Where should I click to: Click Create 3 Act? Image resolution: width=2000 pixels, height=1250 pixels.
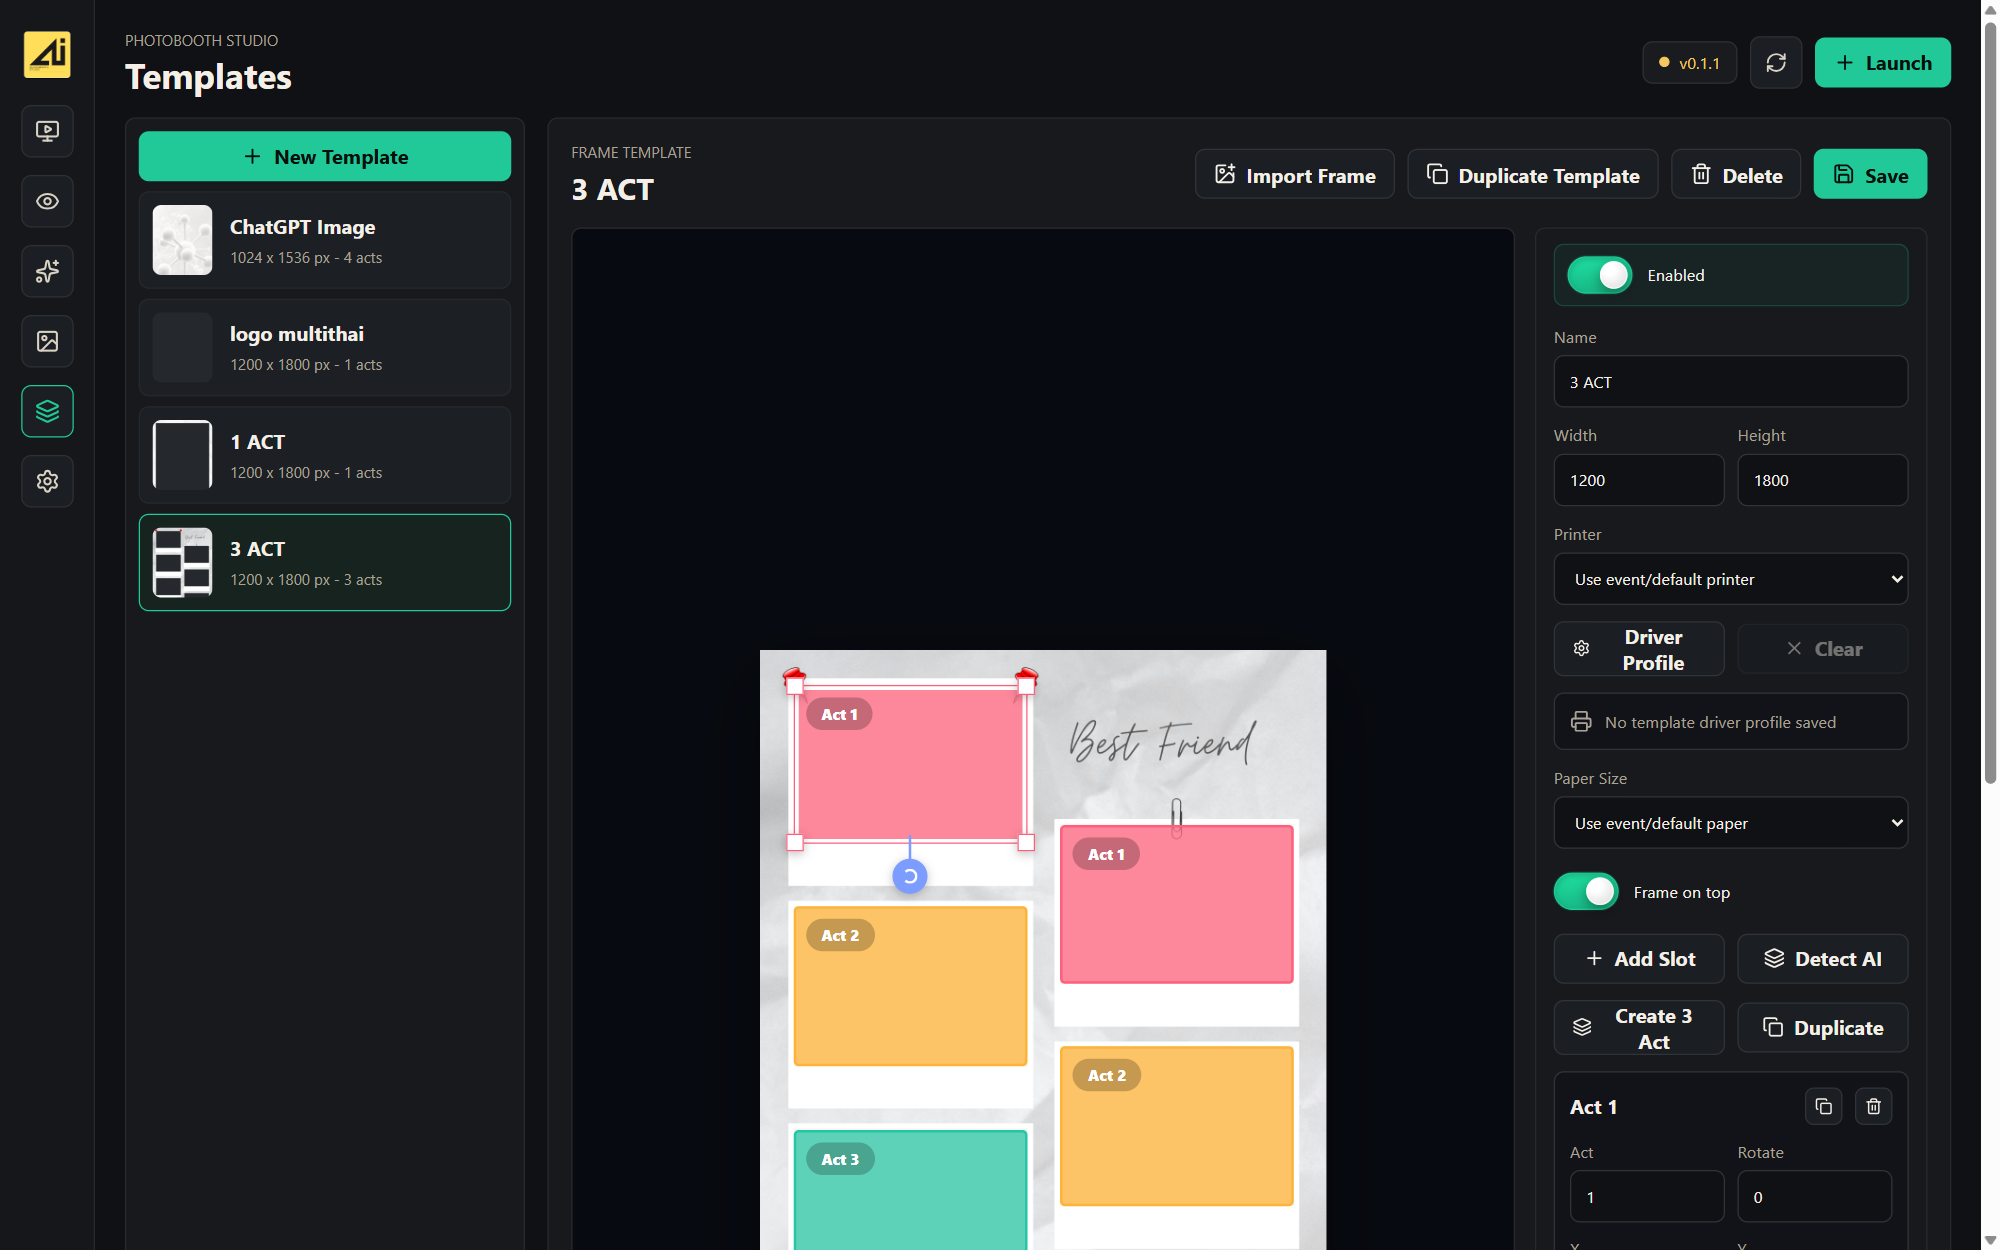1639,1028
